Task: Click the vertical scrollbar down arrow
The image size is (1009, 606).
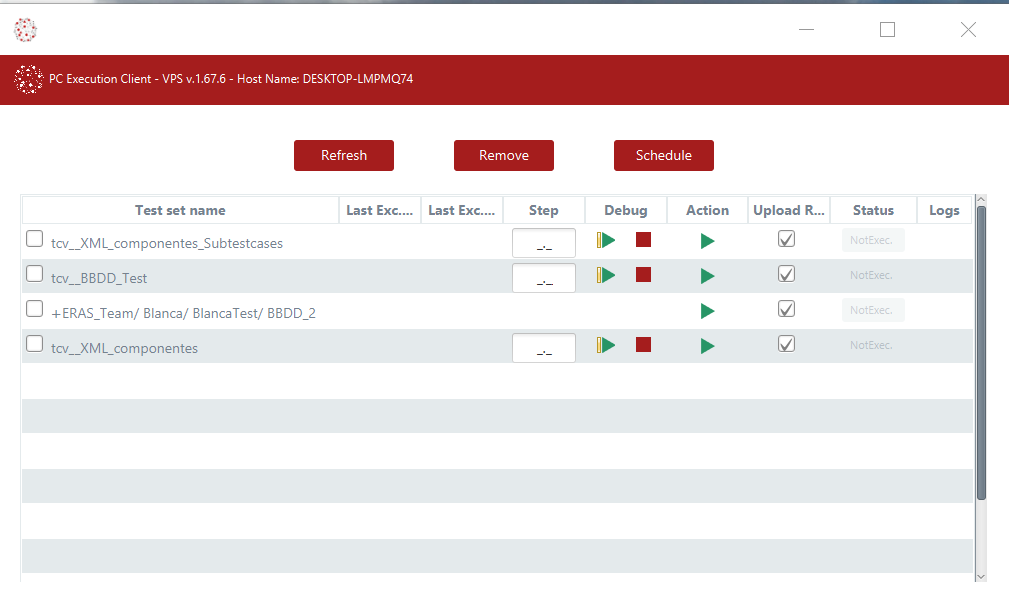Action: click(980, 576)
